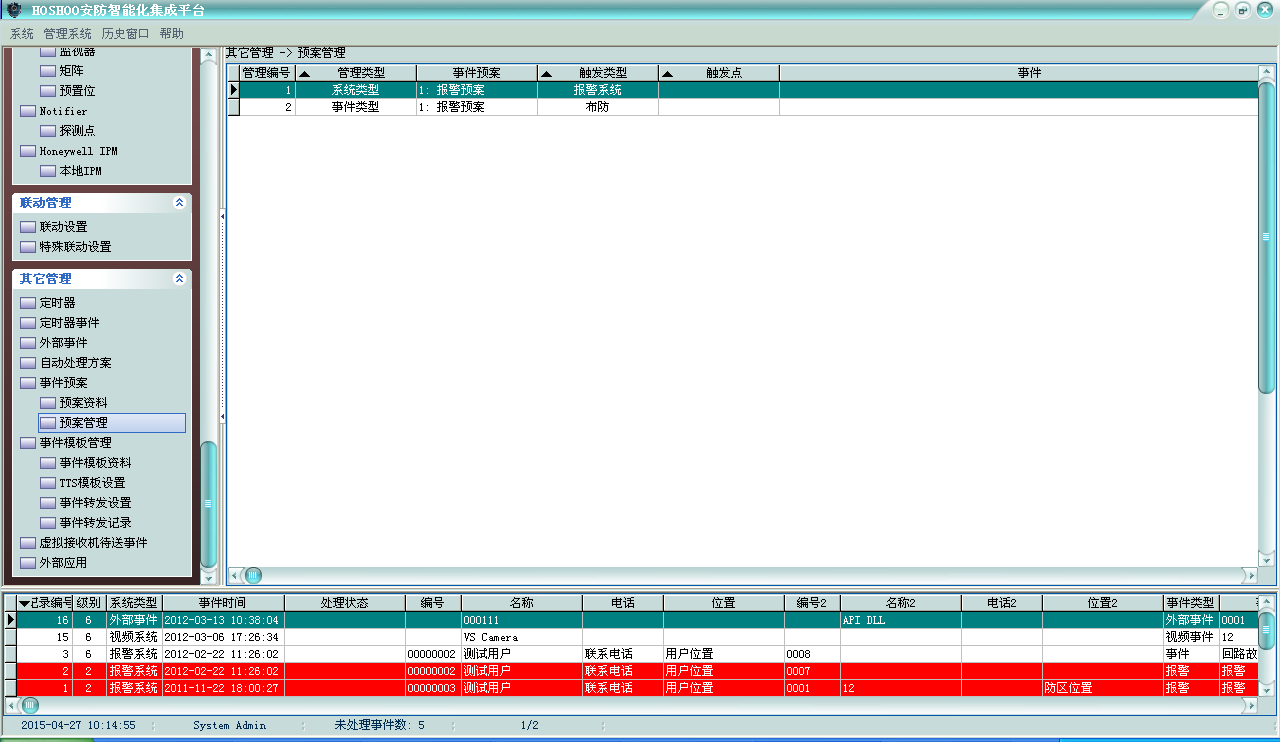This screenshot has height=742, width=1280.
Task: Click the icon next to 外部事件
Action: coord(28,343)
